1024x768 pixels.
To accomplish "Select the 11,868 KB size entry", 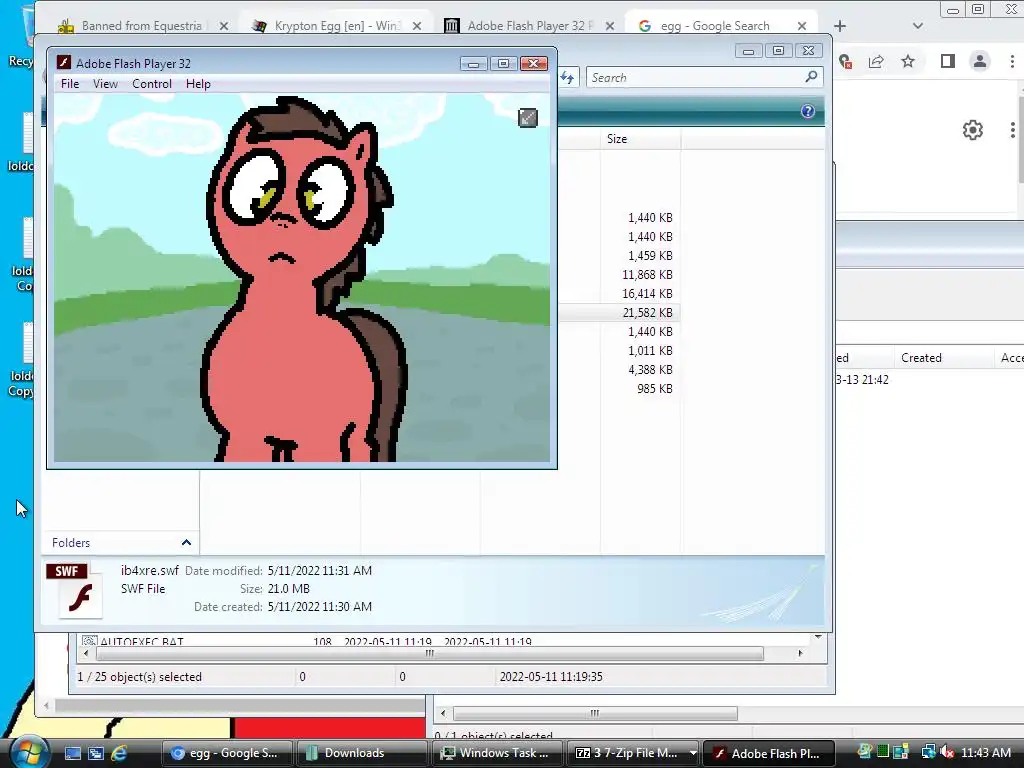I will pyautogui.click(x=647, y=275).
